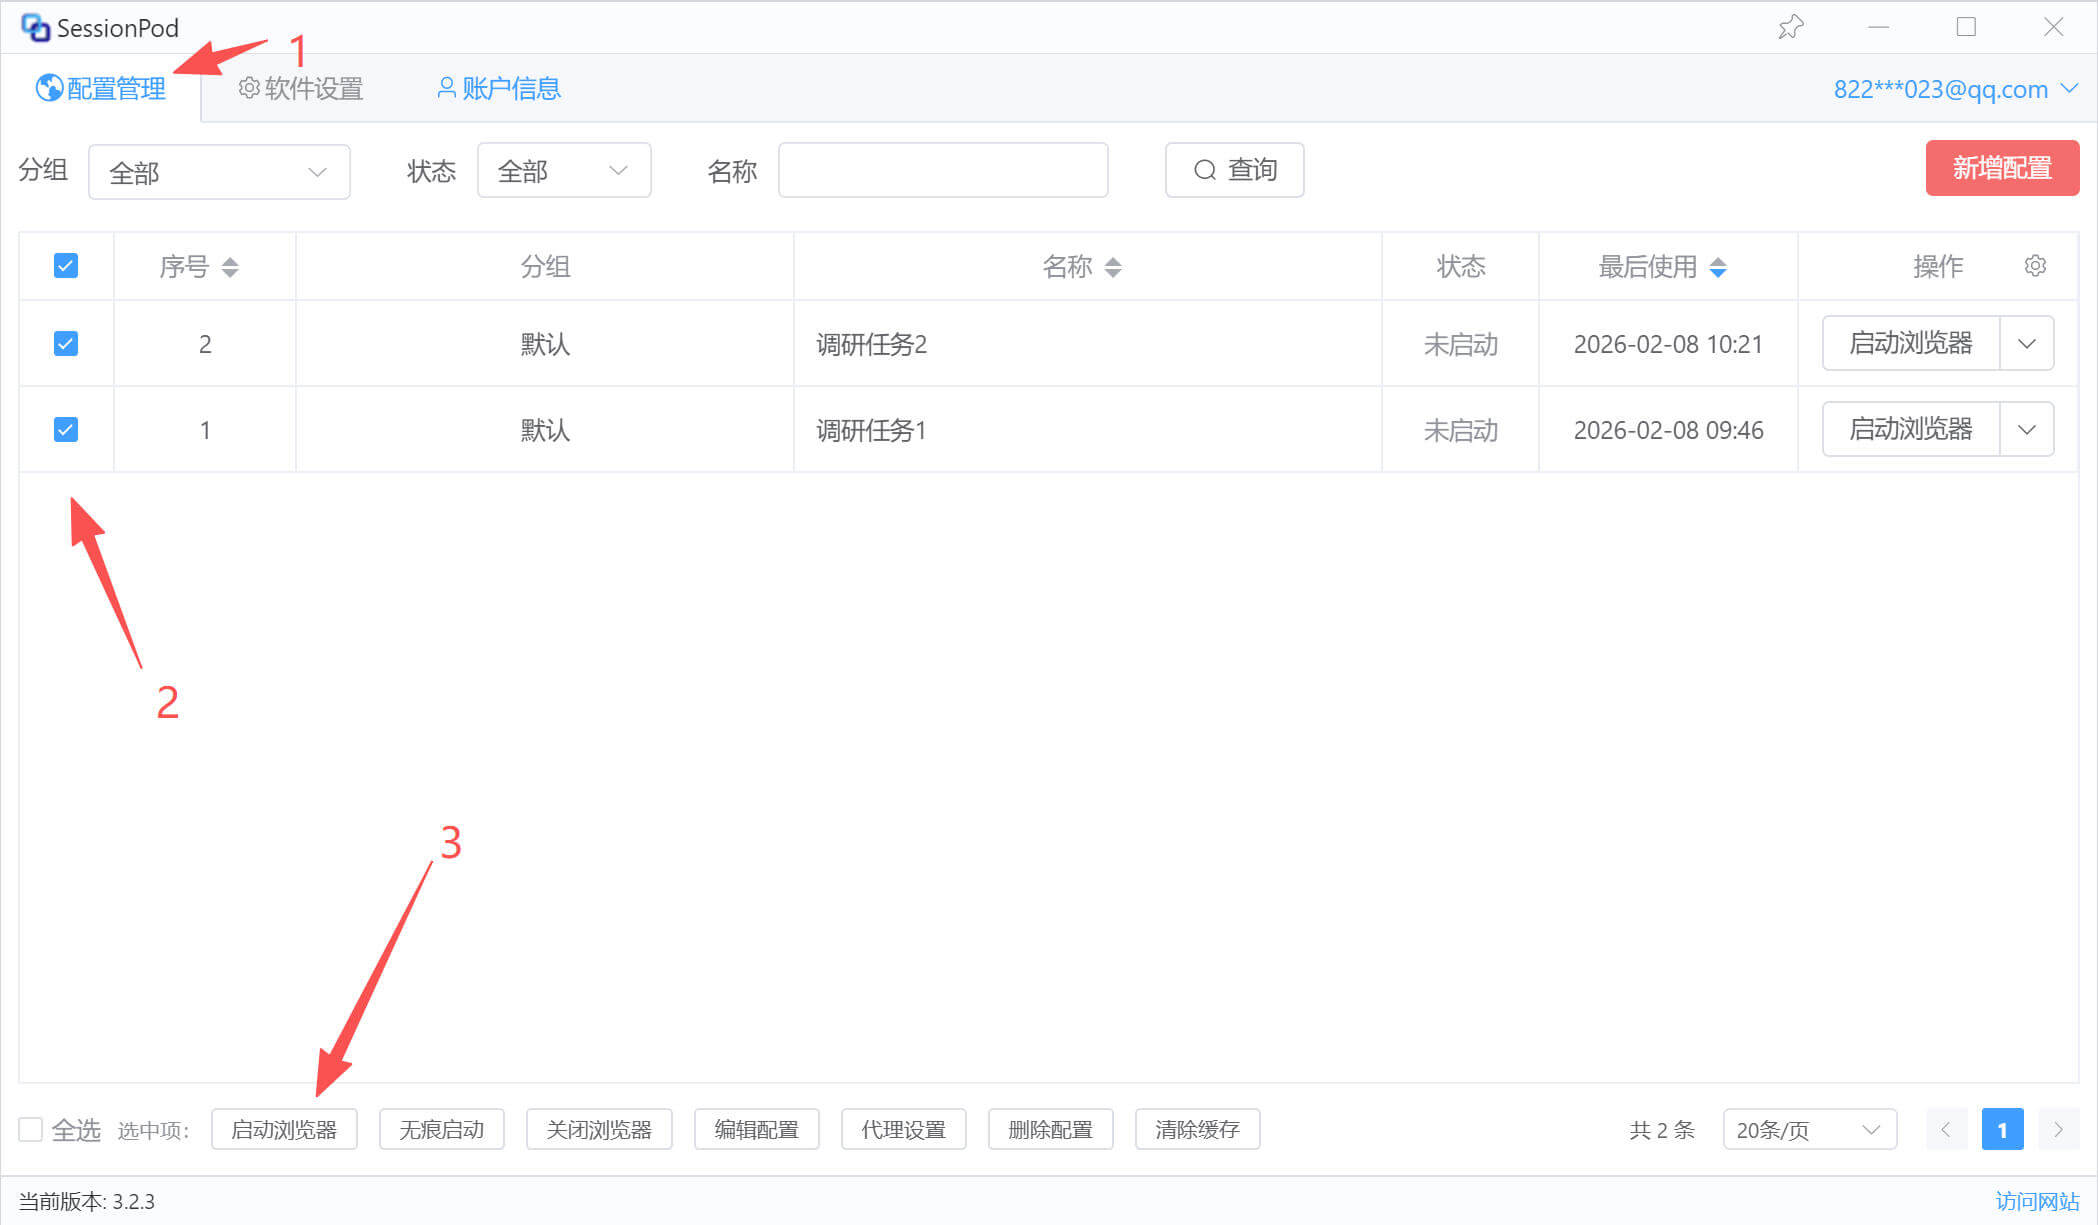Screen dimensions: 2098x1225
Task: Sort by 序号 column arrows
Action: [230, 267]
